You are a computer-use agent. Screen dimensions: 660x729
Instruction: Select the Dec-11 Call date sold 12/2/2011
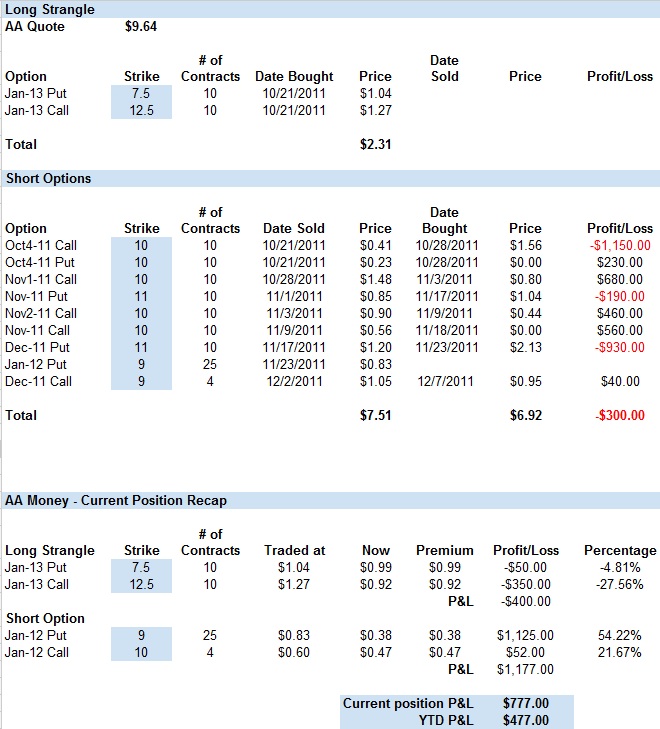coord(294,381)
